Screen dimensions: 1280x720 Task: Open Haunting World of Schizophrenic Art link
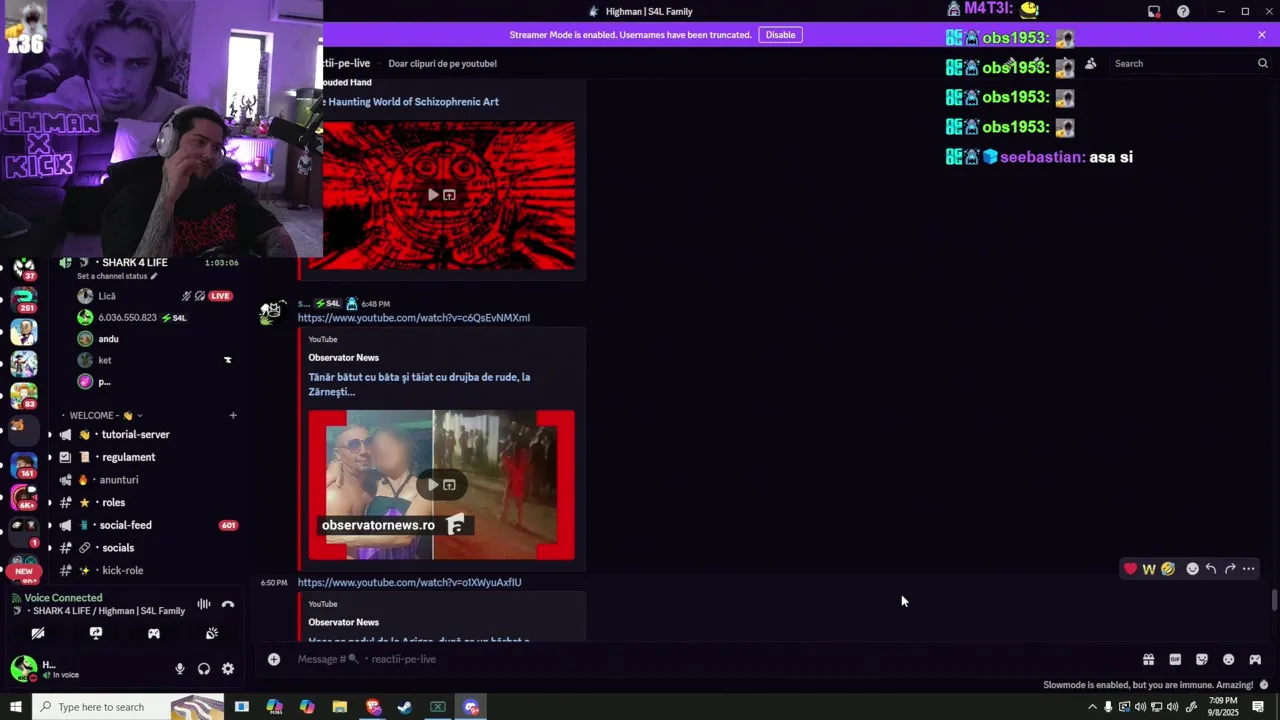click(413, 102)
